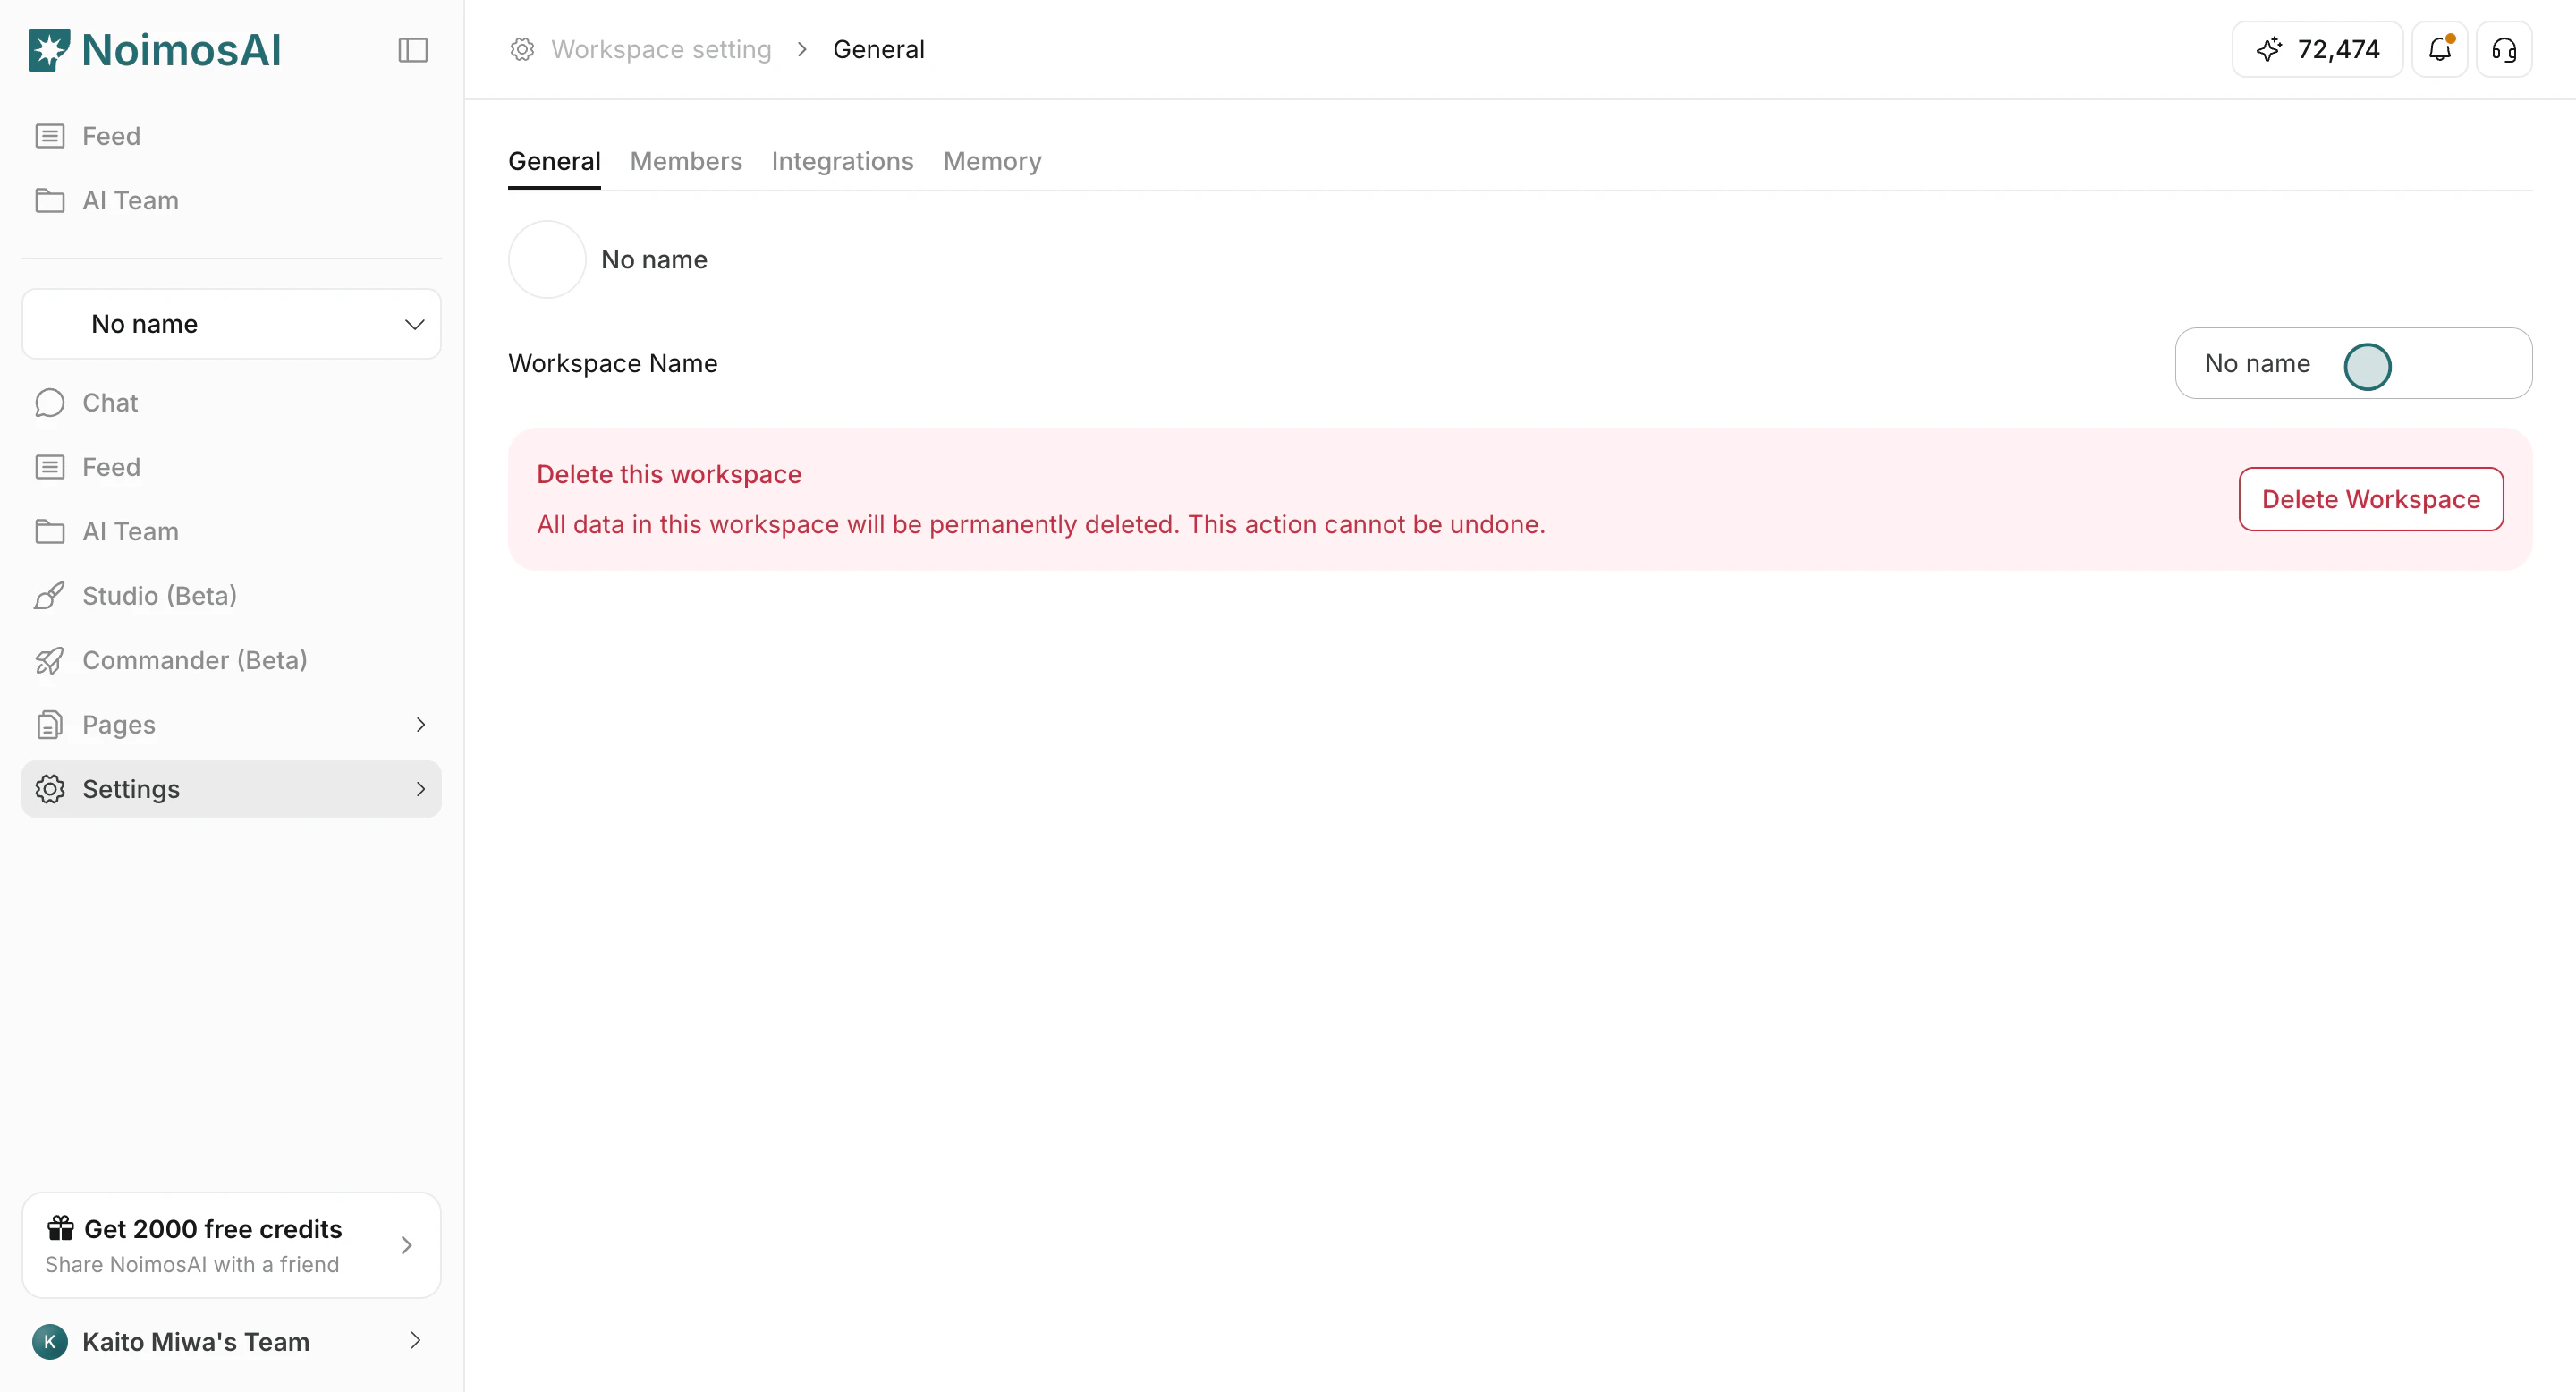2576x1392 pixels.
Task: Click the Delete Workspace button
Action: [x=2370, y=499]
